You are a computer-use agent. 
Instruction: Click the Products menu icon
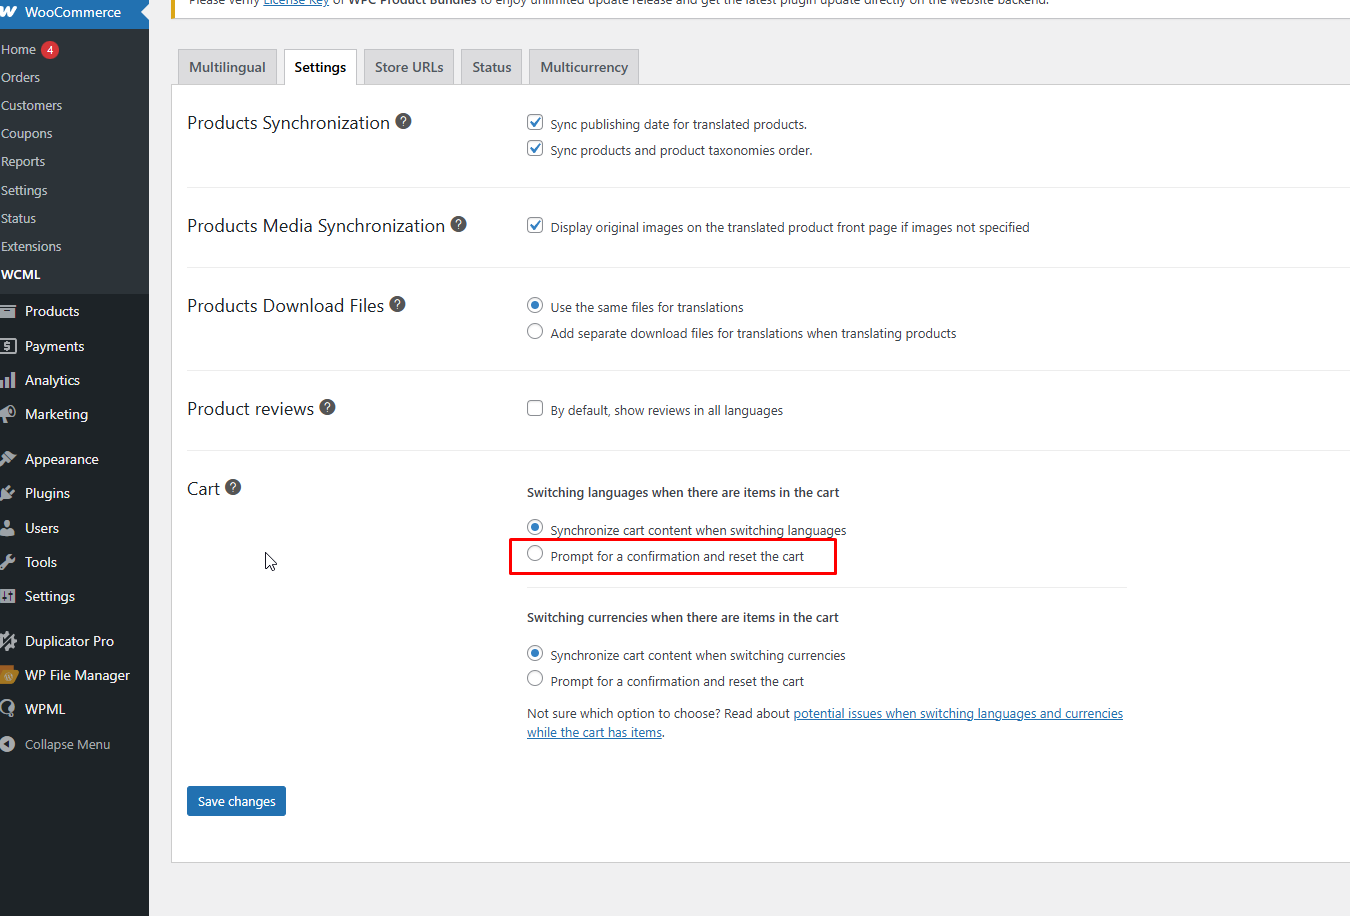(x=8, y=311)
